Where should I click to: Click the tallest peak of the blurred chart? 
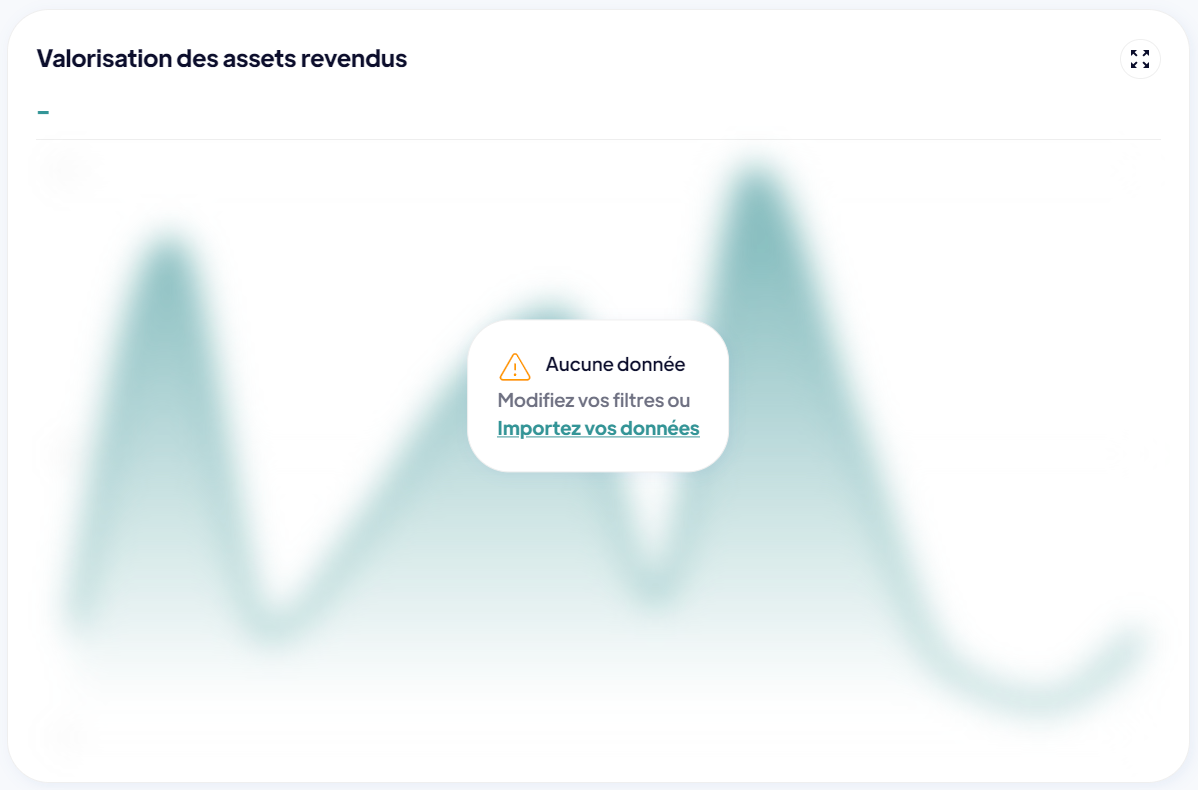(x=756, y=187)
